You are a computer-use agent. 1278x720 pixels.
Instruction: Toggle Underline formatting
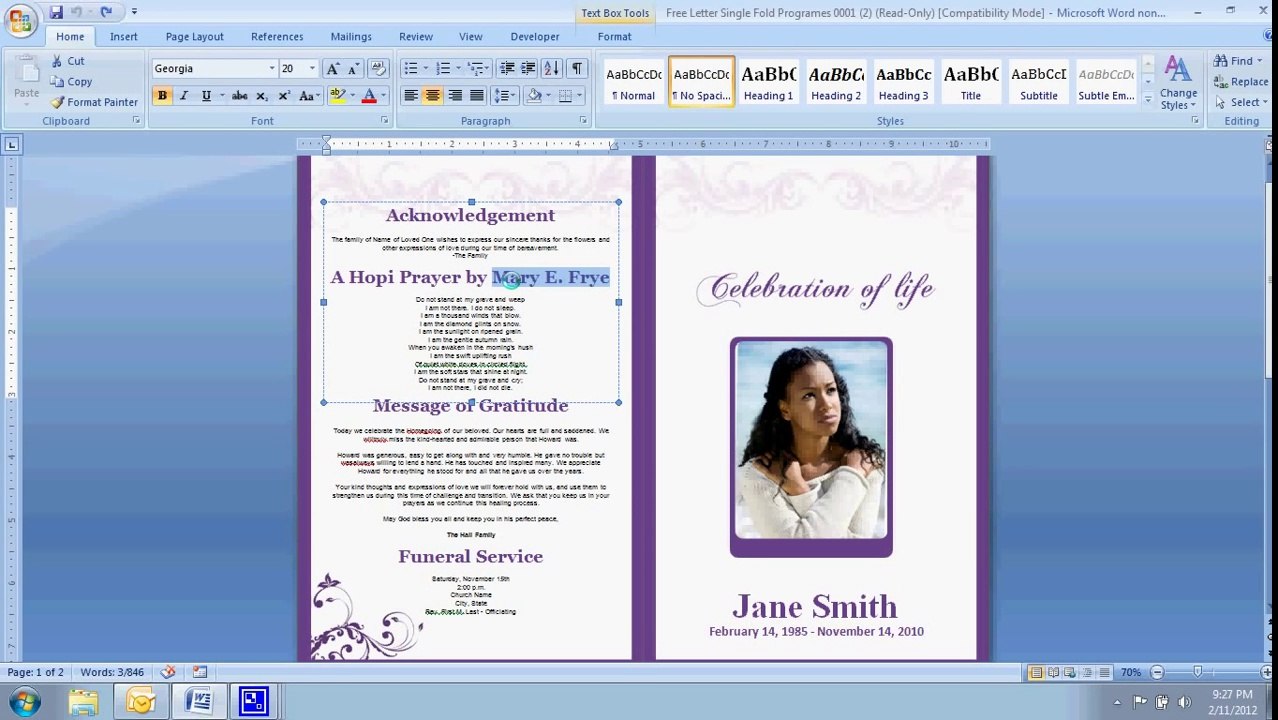pos(206,96)
